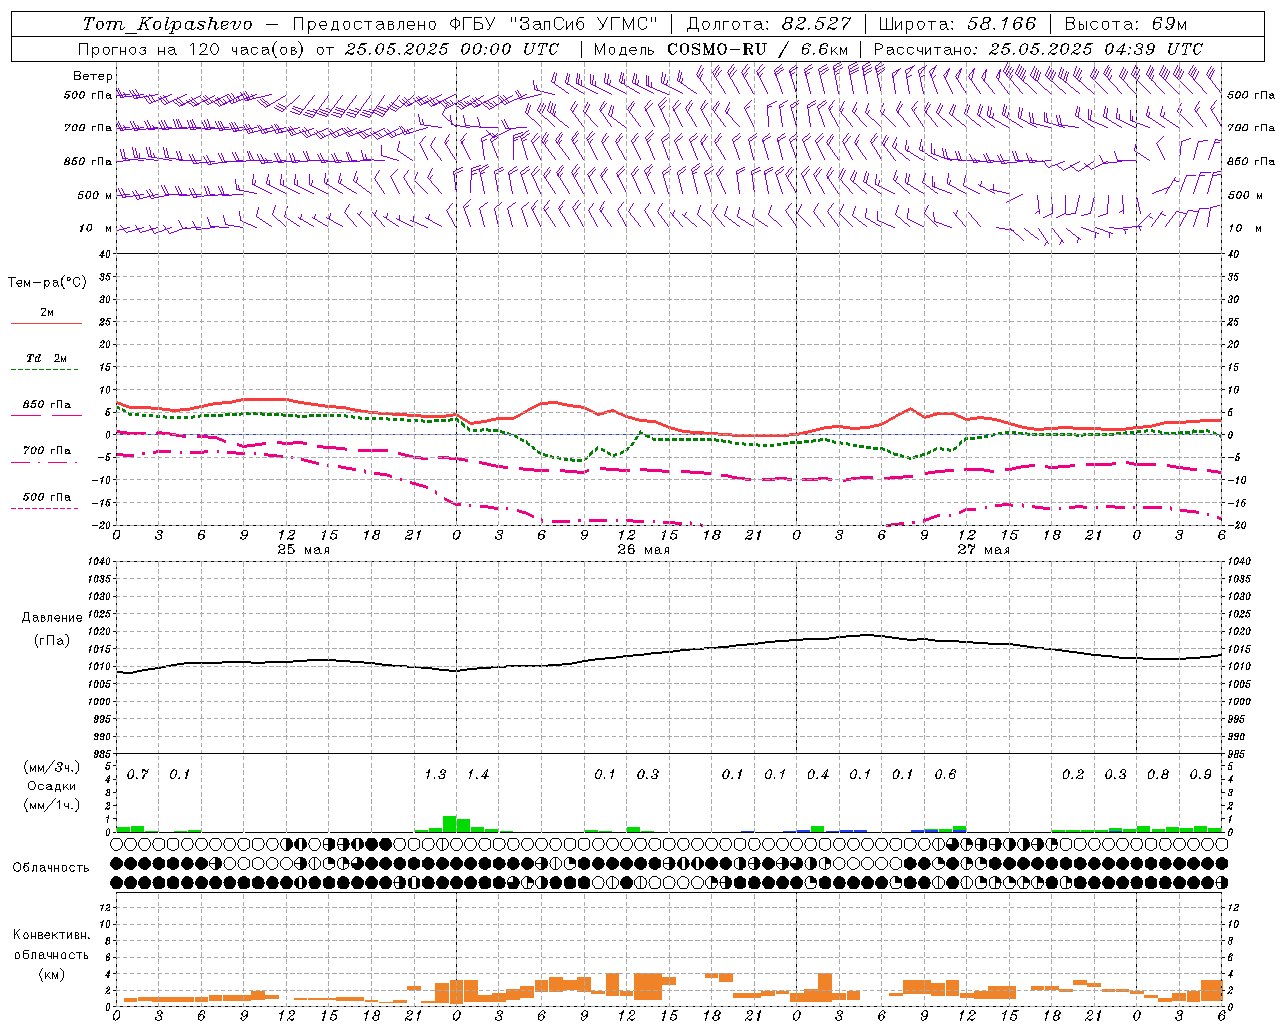Click the 0.2 precipitation amount

[1073, 775]
